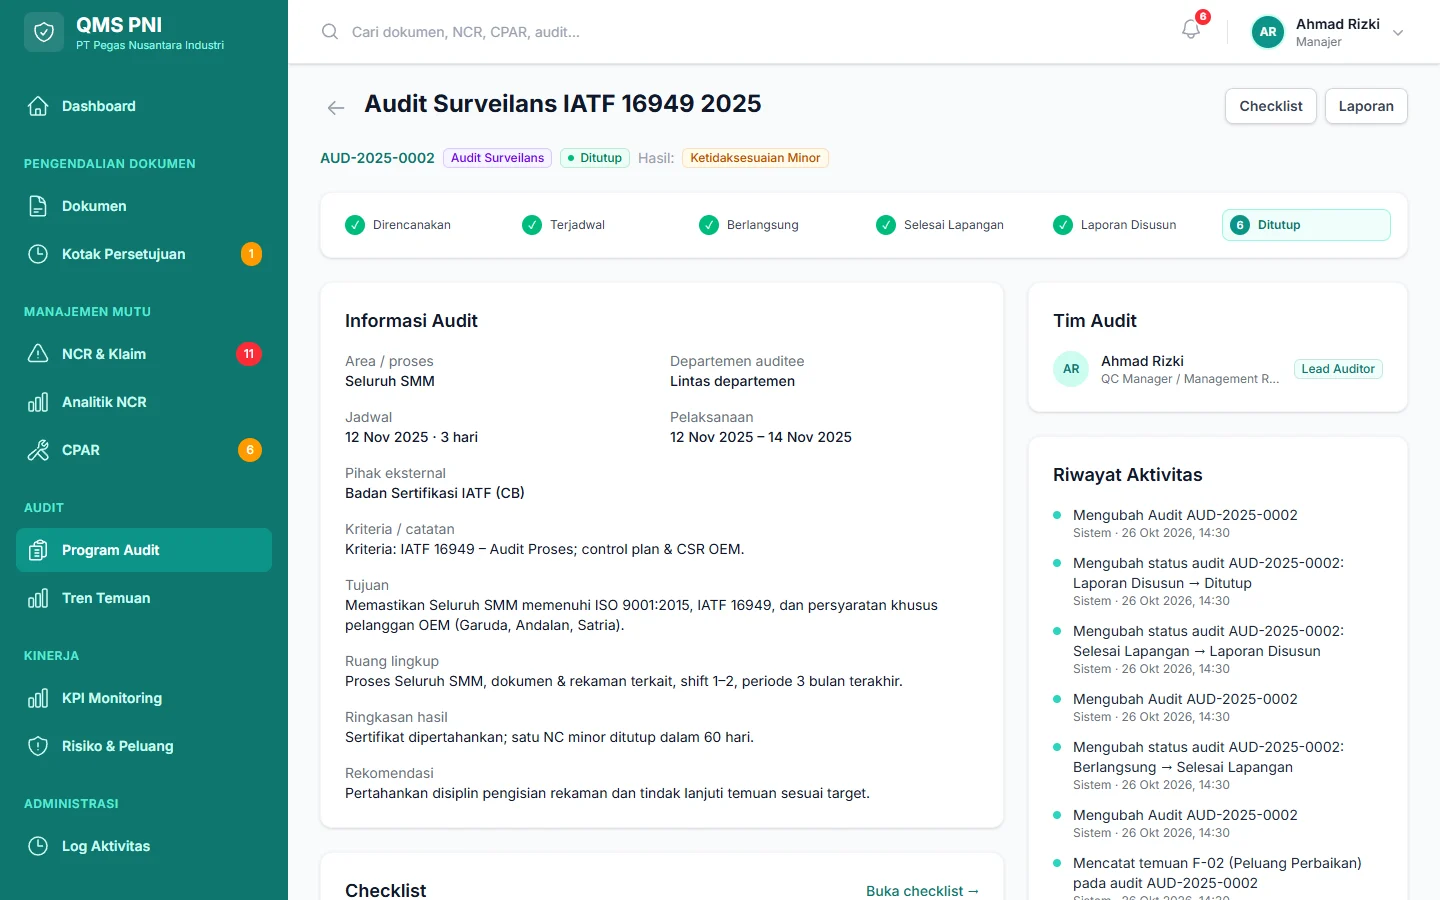This screenshot has height=900, width=1440.
Task: Click the Mencatat temuan F-02 activity entry
Action: 1217,879
